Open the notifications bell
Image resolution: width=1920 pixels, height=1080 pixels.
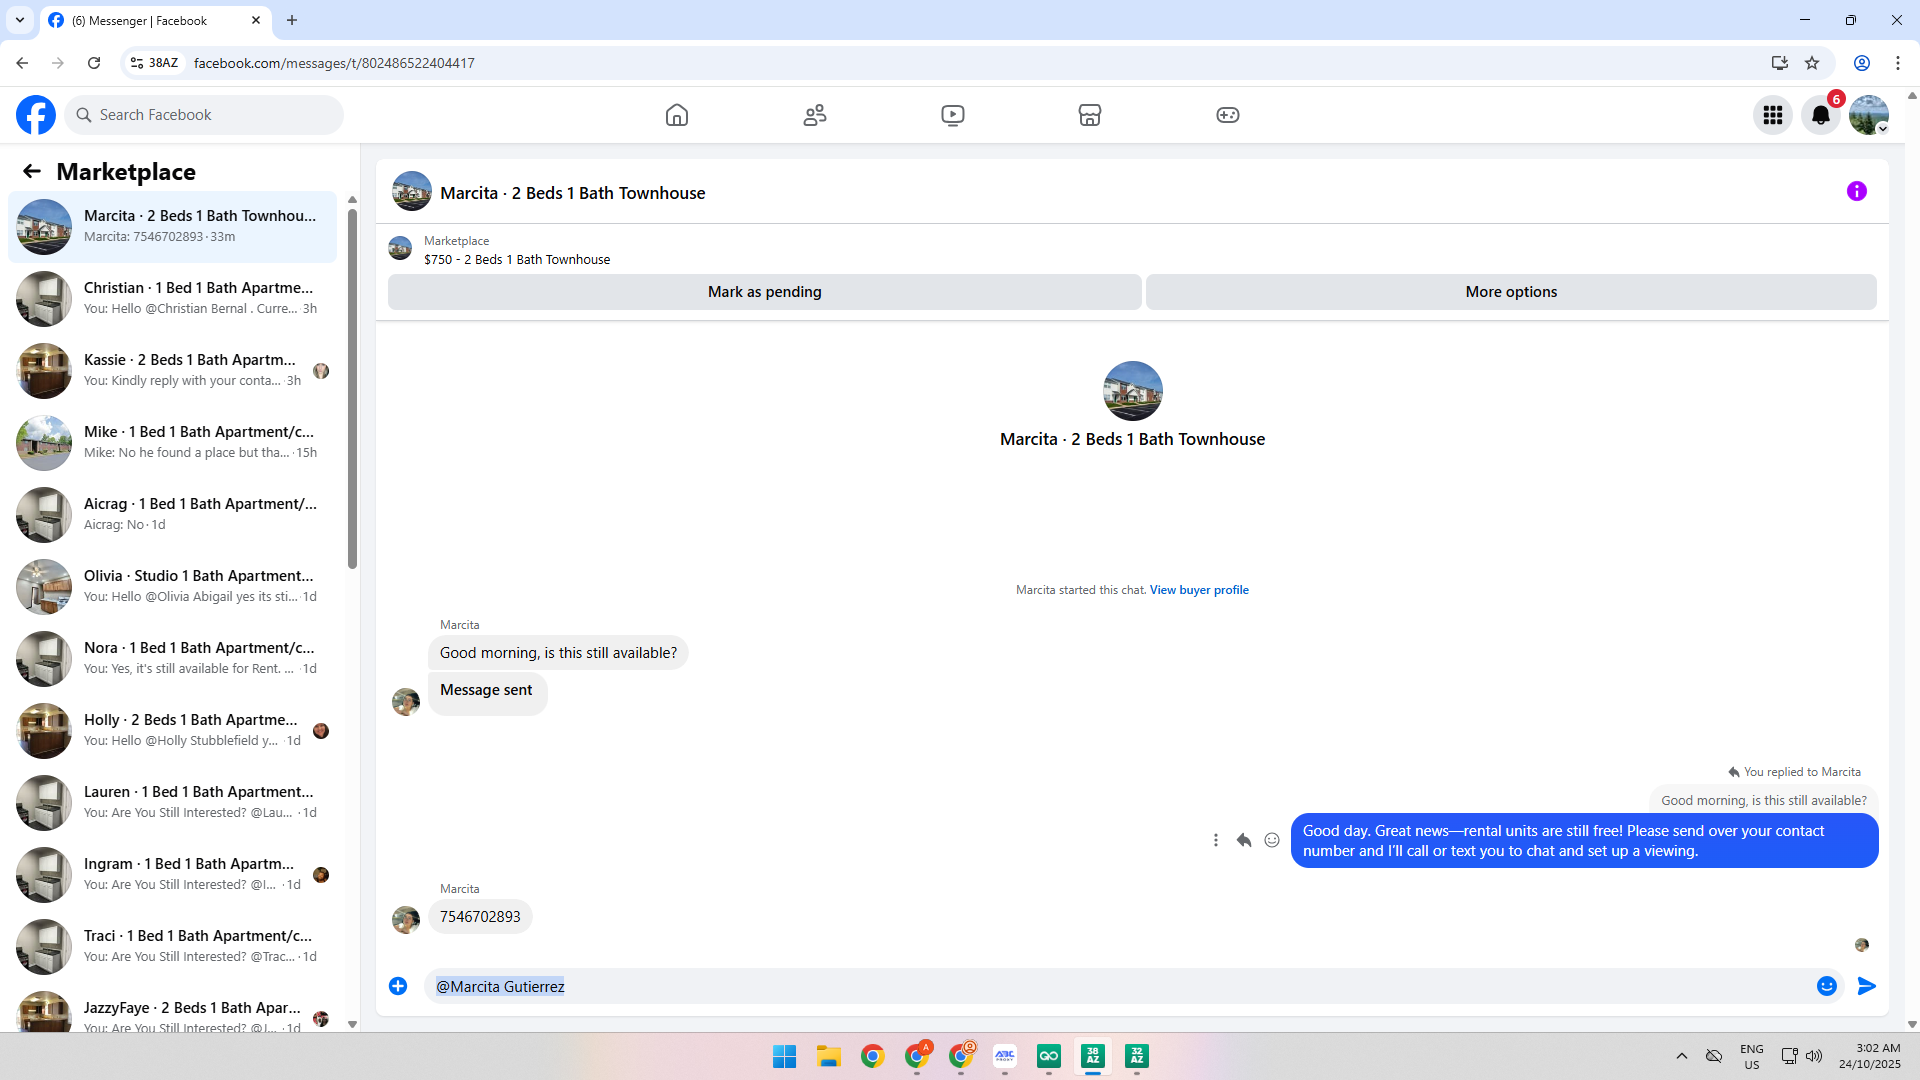pyautogui.click(x=1821, y=115)
